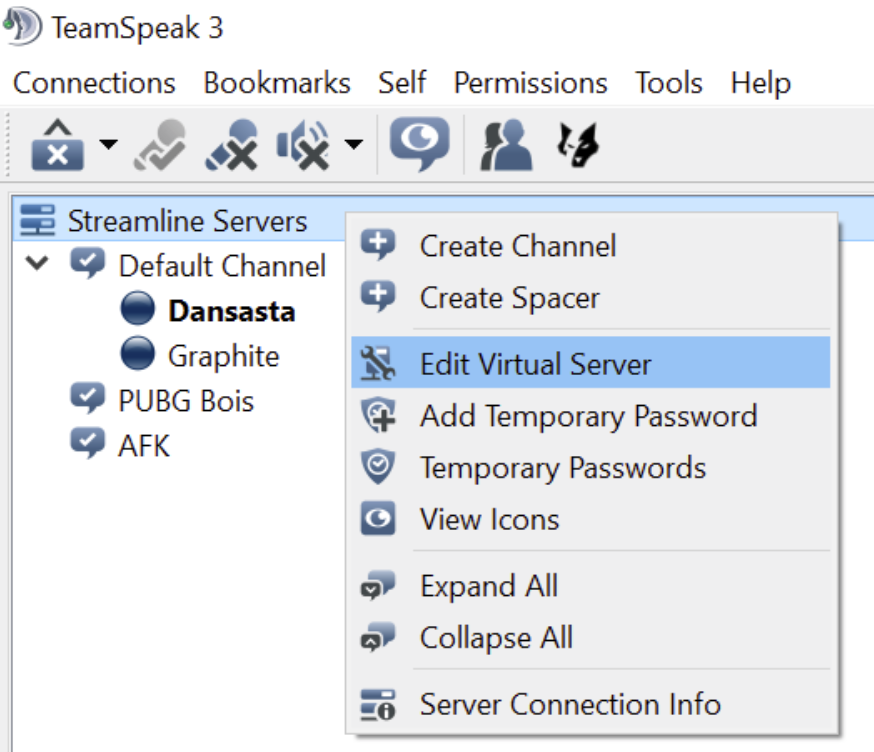The height and width of the screenshot is (752, 874).
Task: Click the disconnect from server toolbar icon
Action: click(x=58, y=145)
